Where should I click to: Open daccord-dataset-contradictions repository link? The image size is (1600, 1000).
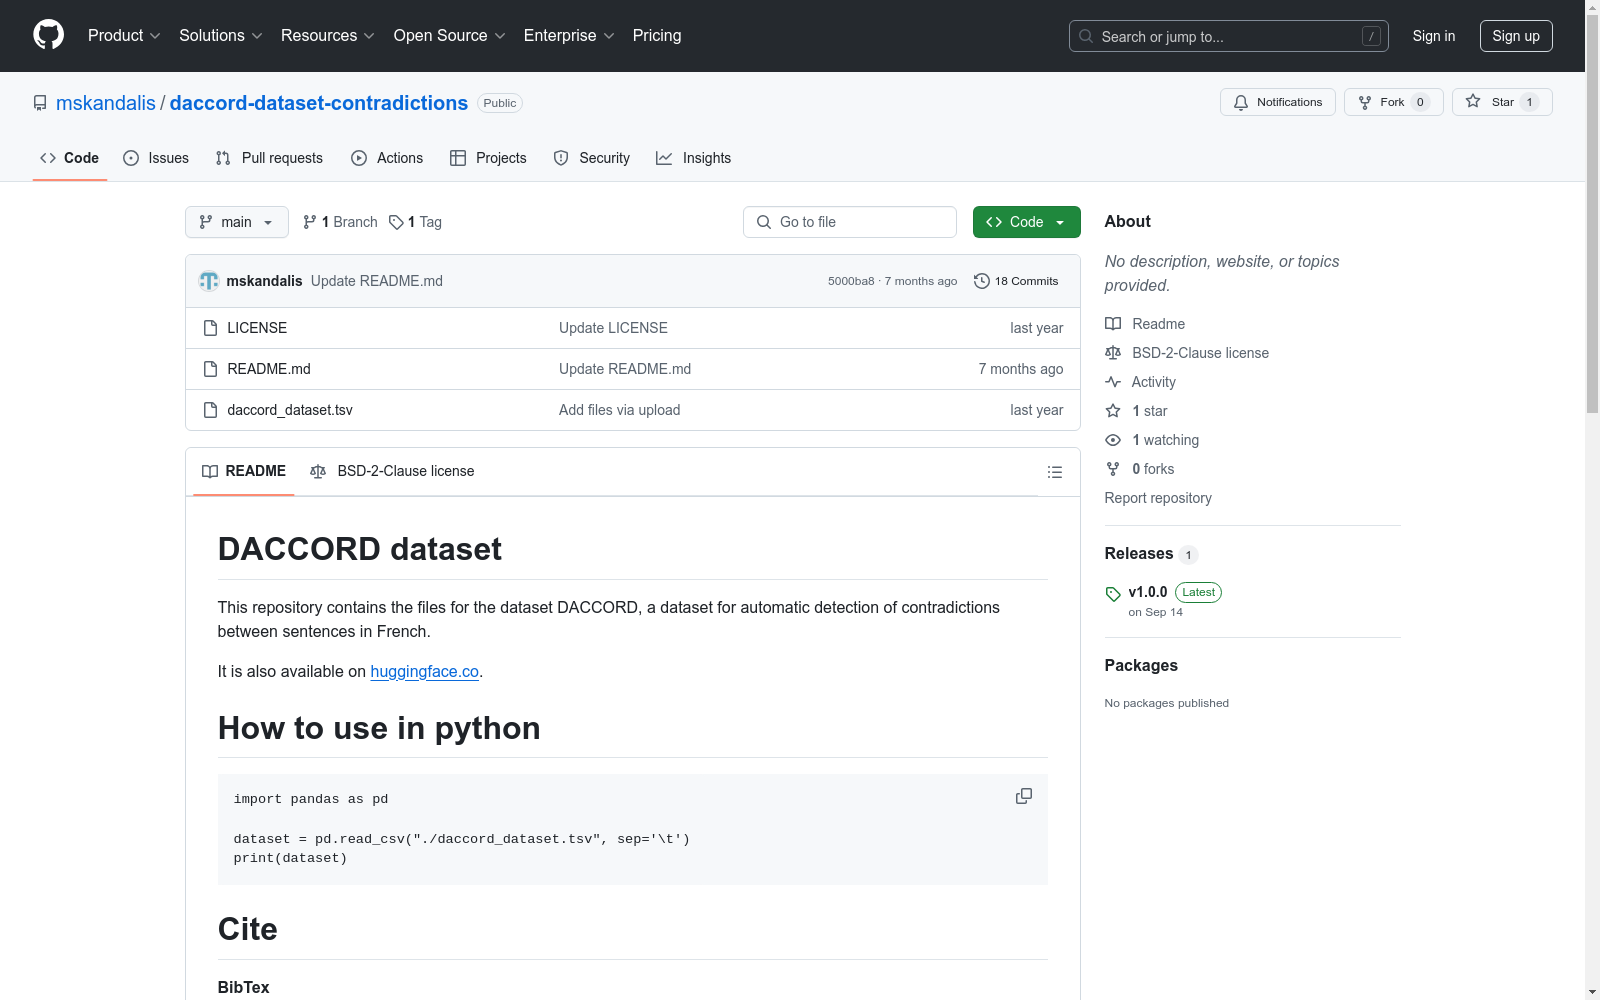click(319, 103)
